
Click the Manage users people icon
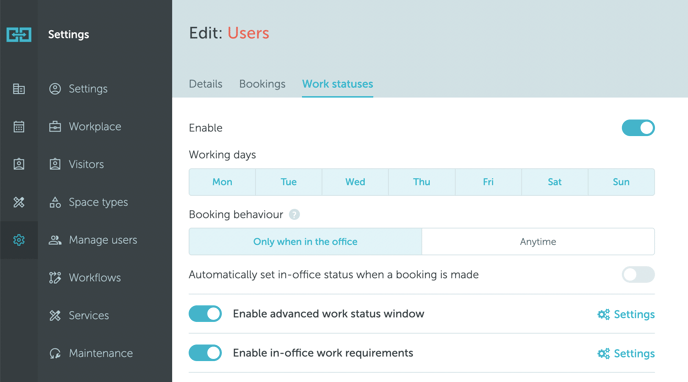(55, 240)
